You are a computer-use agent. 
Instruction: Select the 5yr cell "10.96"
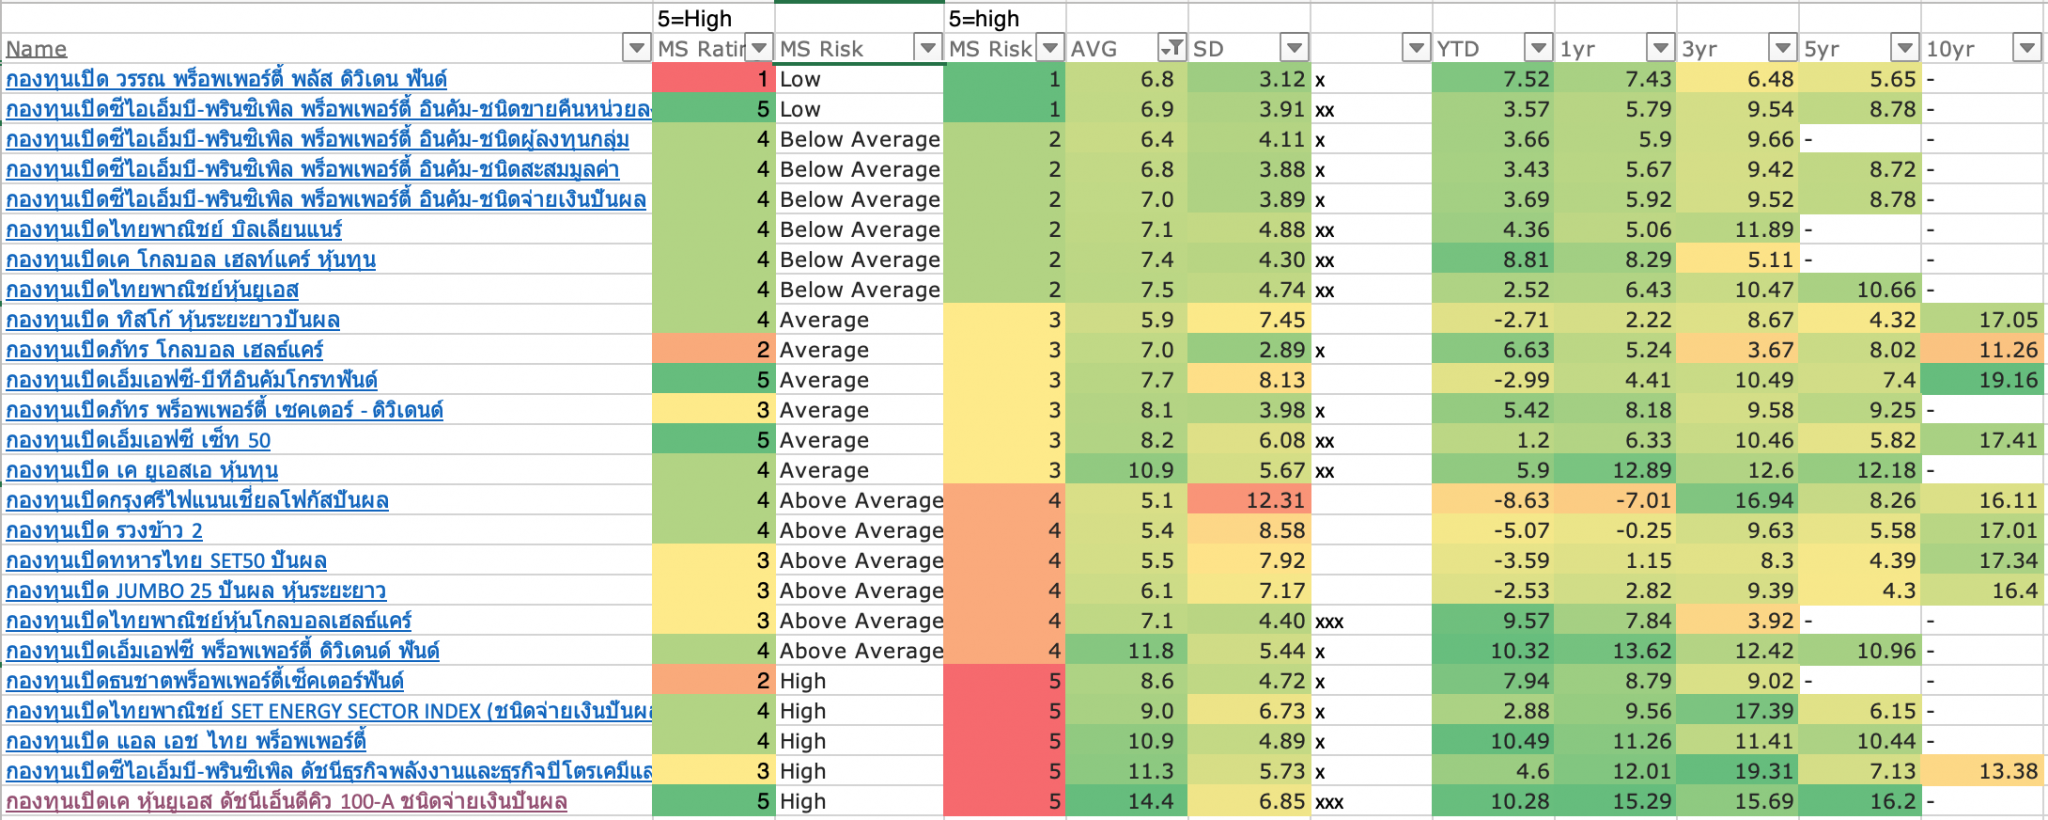tap(1858, 650)
